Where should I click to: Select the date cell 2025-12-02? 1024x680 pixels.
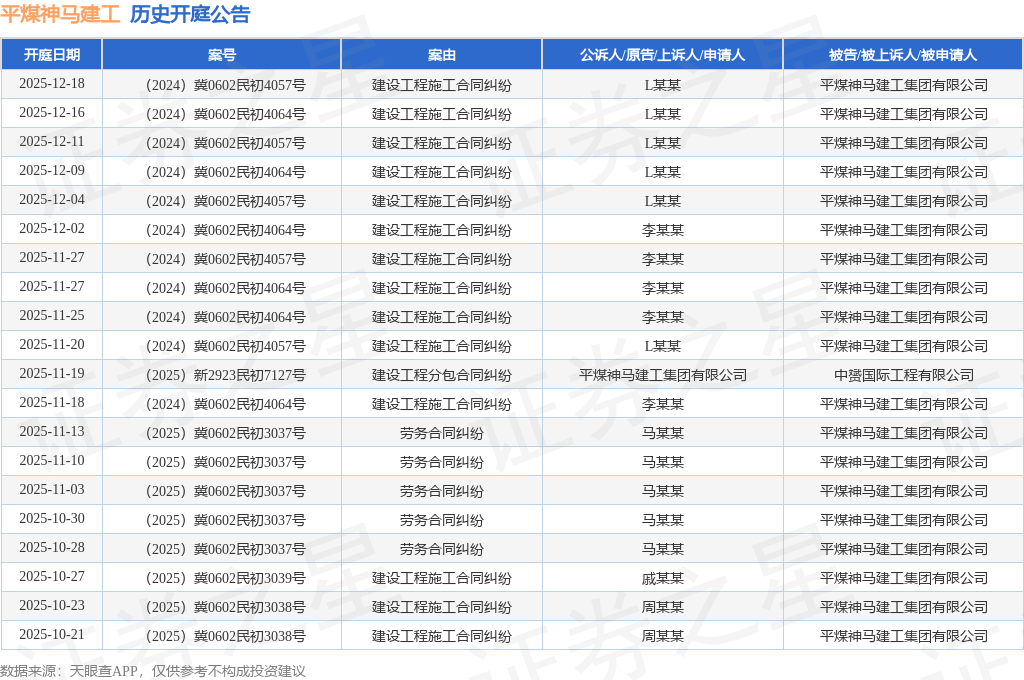(52, 229)
